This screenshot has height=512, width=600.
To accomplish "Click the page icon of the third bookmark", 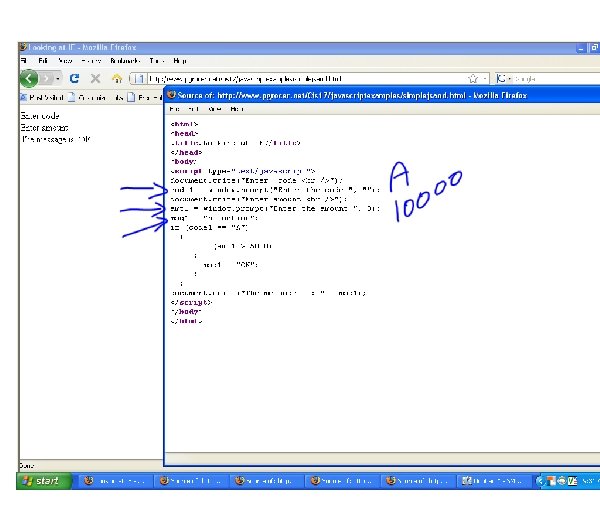I will click(131, 97).
